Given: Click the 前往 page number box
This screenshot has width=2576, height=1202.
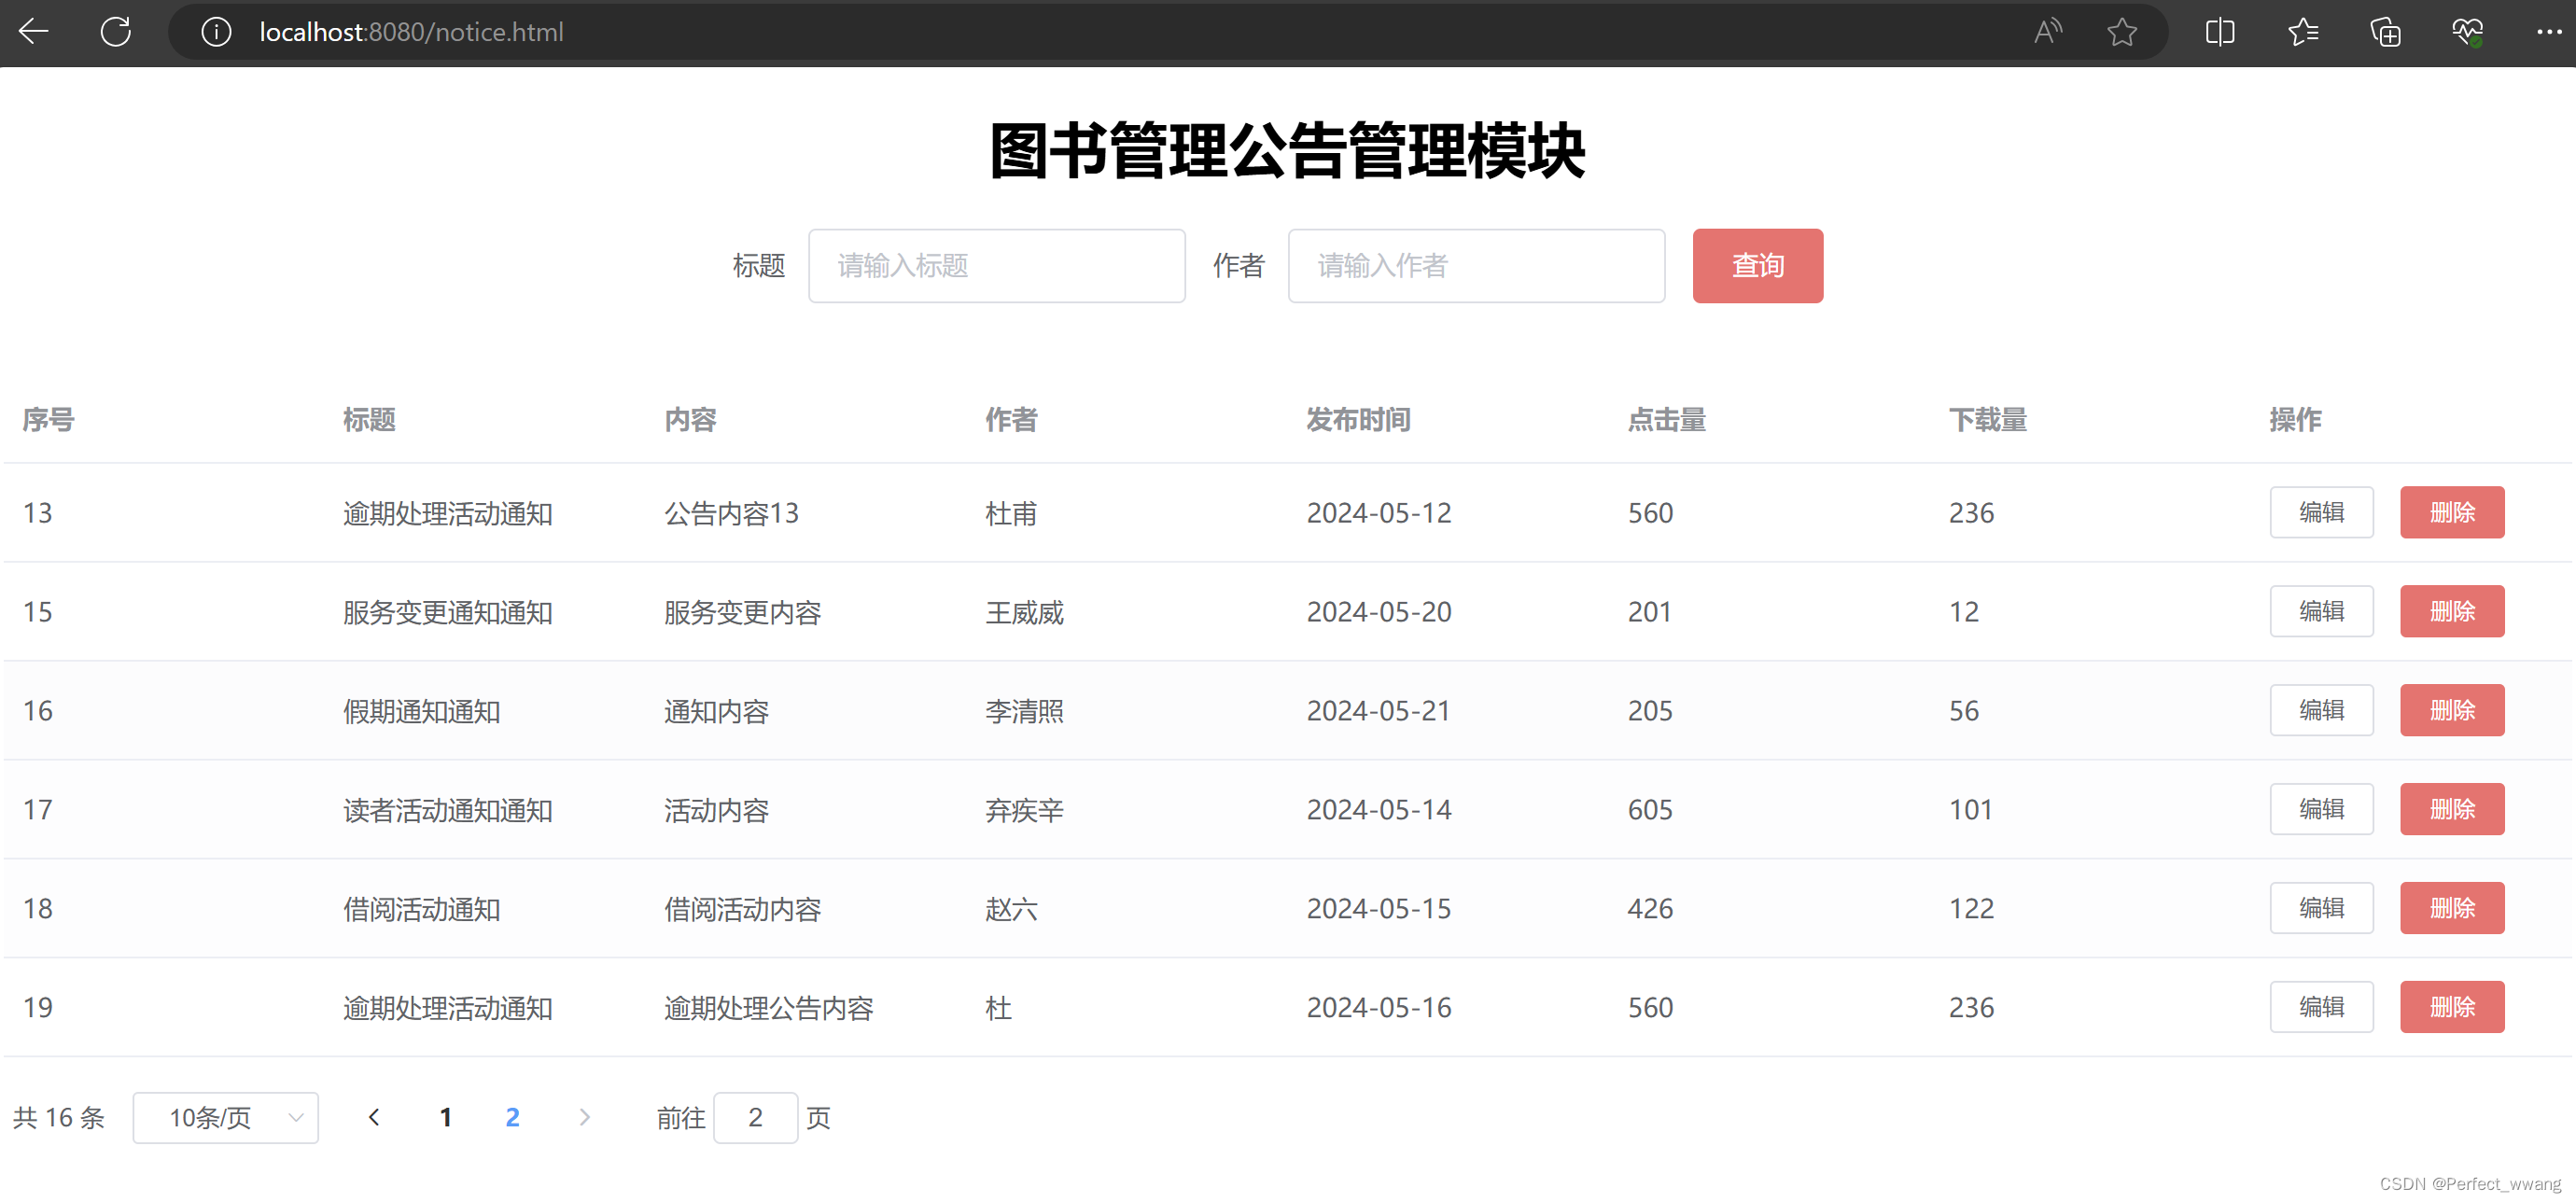Looking at the screenshot, I should coord(755,1117).
